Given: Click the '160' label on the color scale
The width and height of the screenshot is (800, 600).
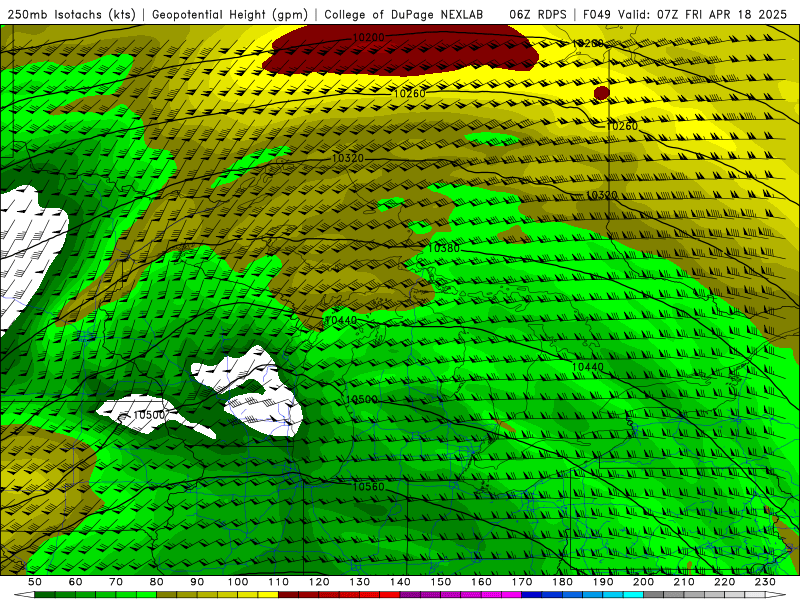Looking at the screenshot, I should coord(481,582).
